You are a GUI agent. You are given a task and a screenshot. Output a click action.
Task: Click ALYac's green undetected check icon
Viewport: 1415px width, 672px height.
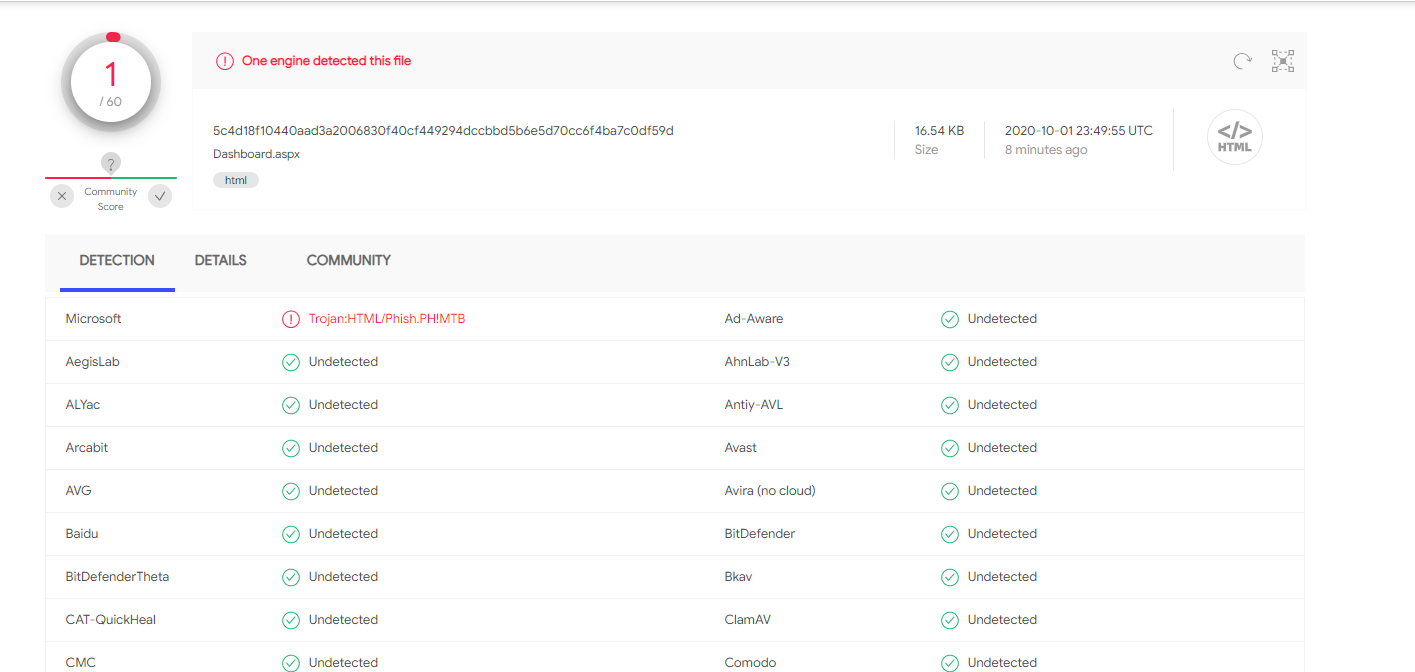tap(291, 405)
